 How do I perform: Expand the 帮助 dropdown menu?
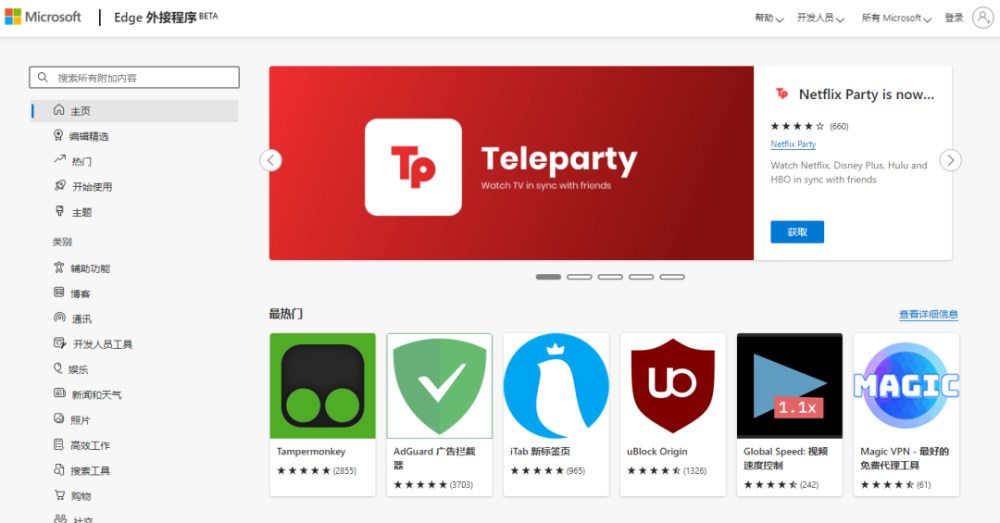point(768,18)
